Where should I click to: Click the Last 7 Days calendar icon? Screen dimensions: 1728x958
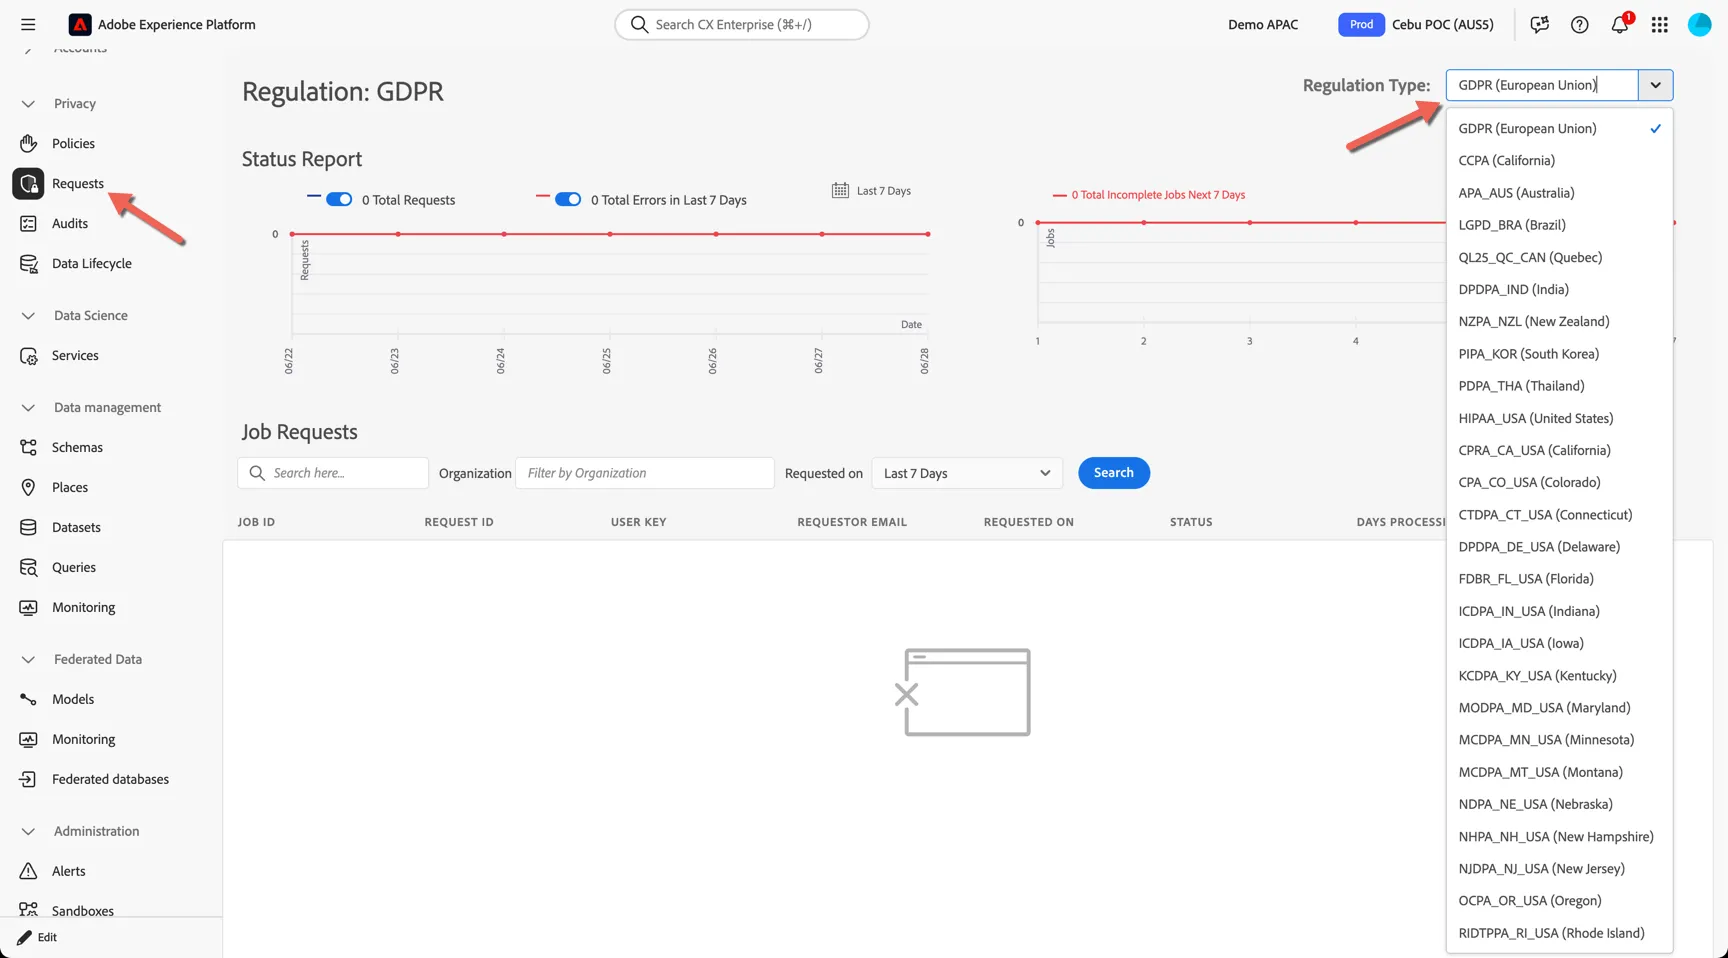(x=840, y=190)
